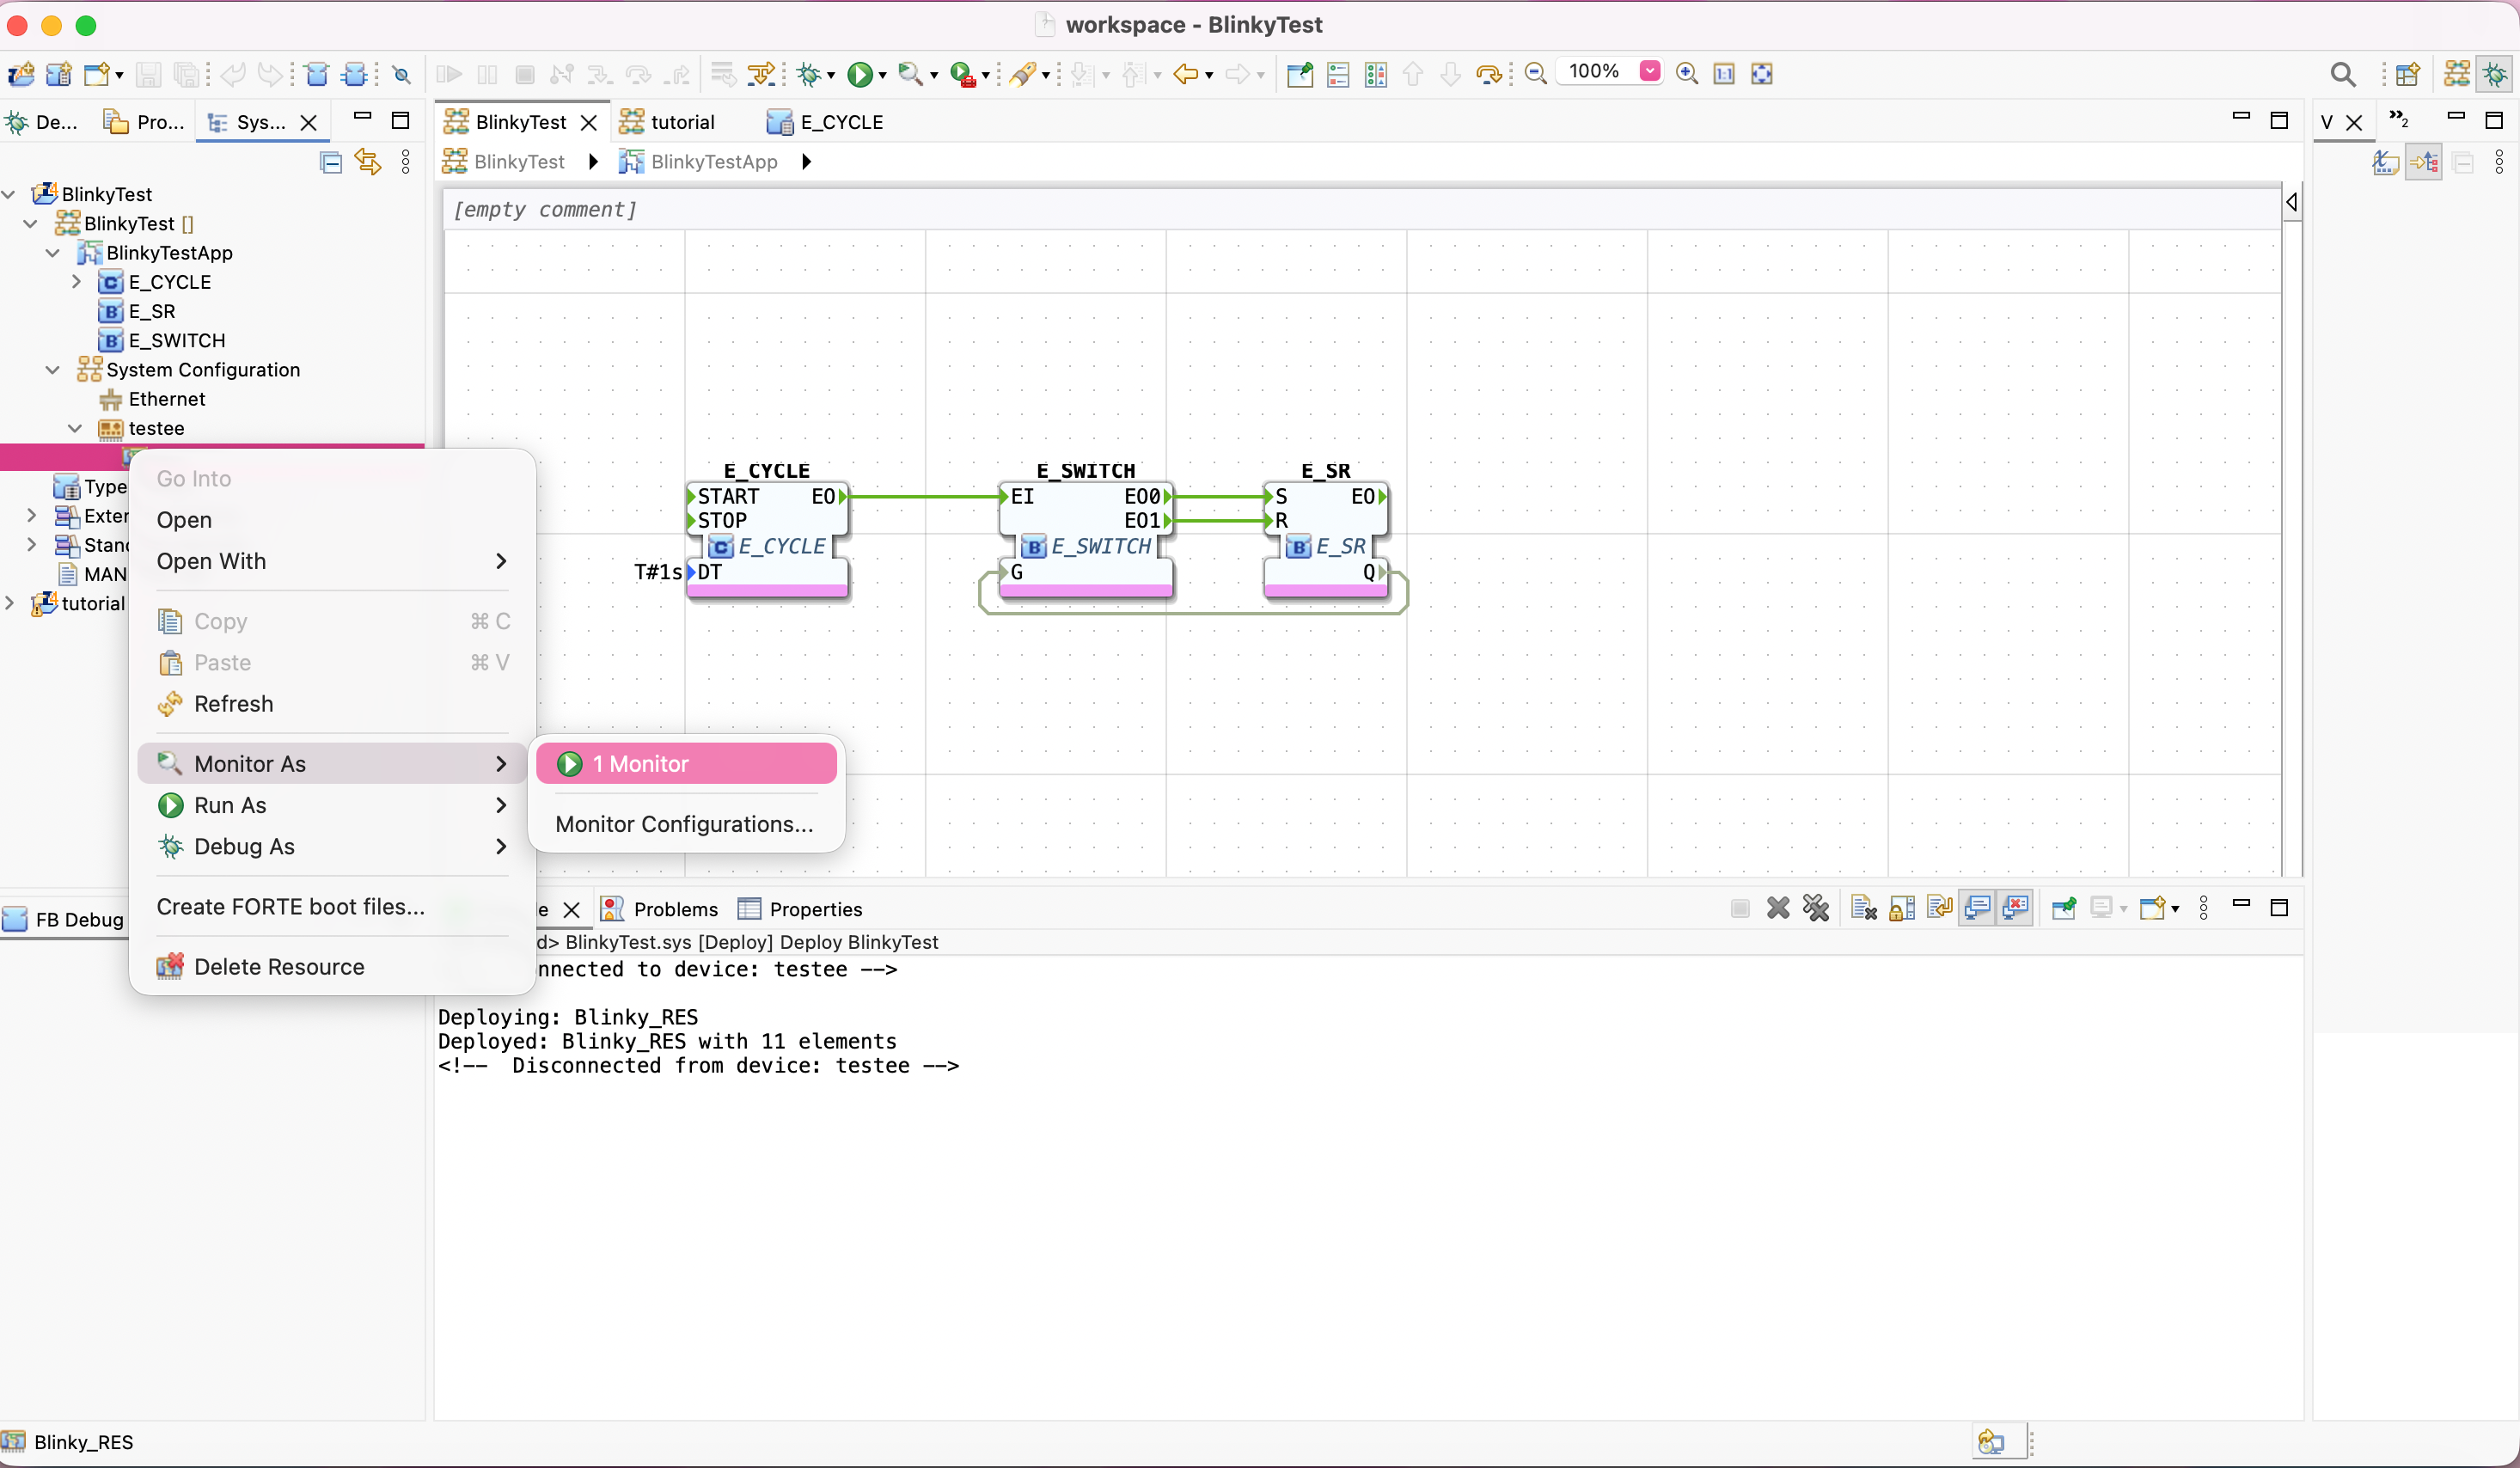Click the fit-to-page zoom icon

[1762, 73]
